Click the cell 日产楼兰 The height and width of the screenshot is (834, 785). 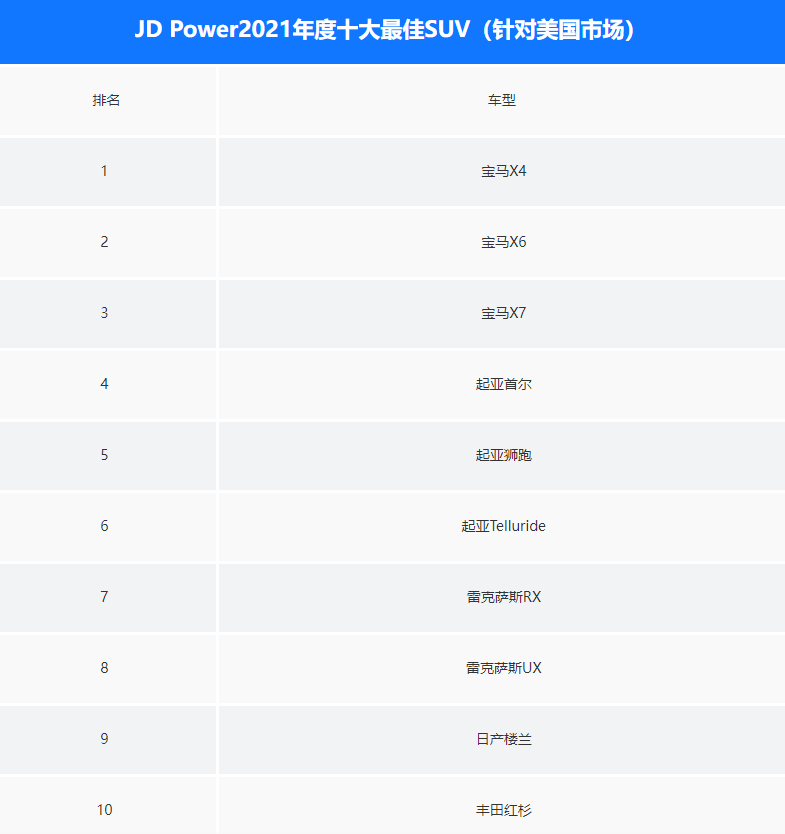point(503,739)
